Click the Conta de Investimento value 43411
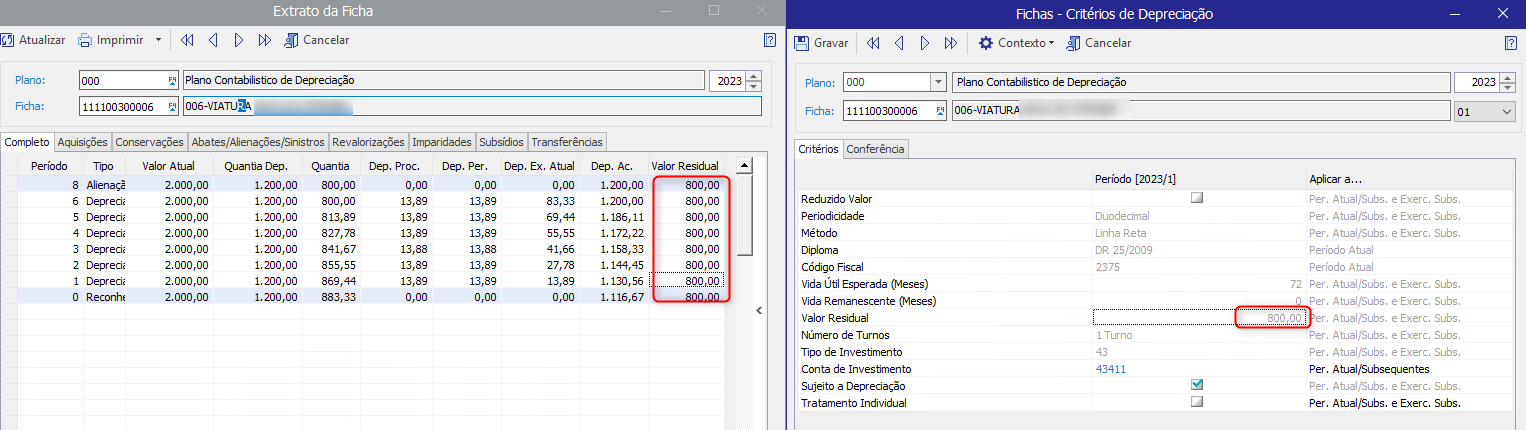Viewport: 1526px width, 430px height. (x=1112, y=369)
